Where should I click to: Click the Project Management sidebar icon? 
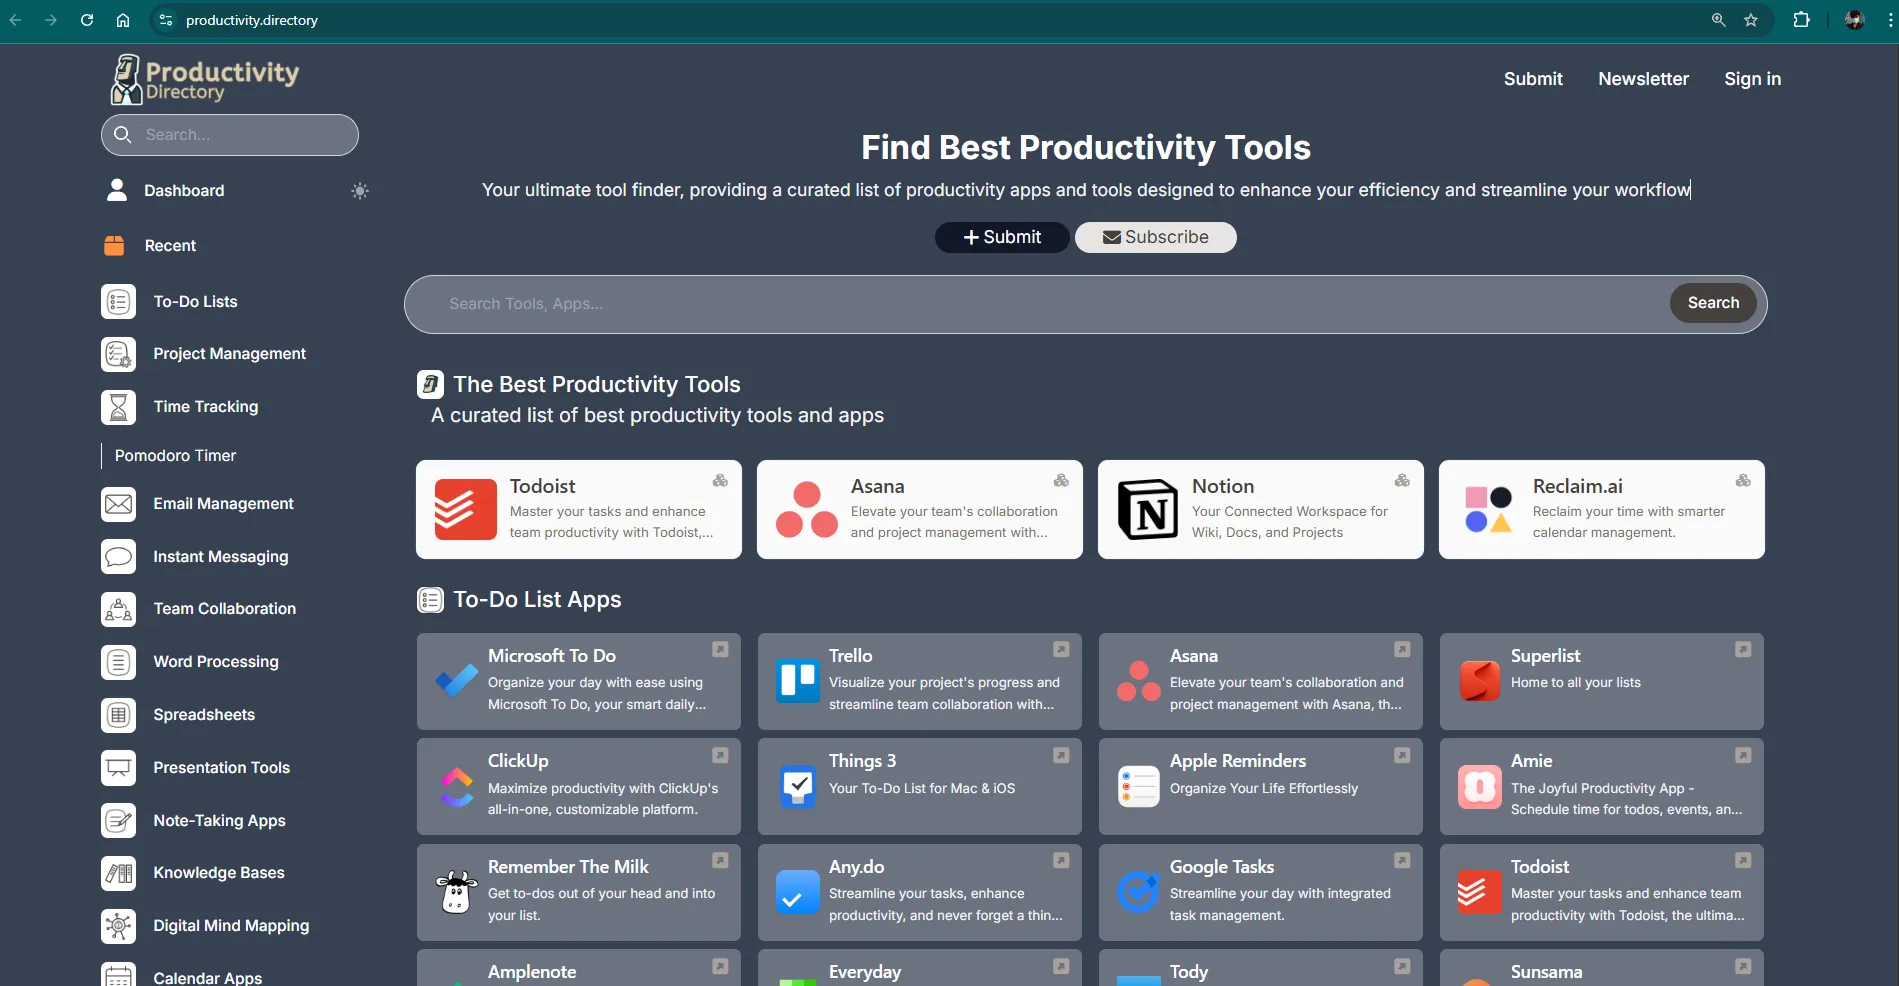pos(117,354)
